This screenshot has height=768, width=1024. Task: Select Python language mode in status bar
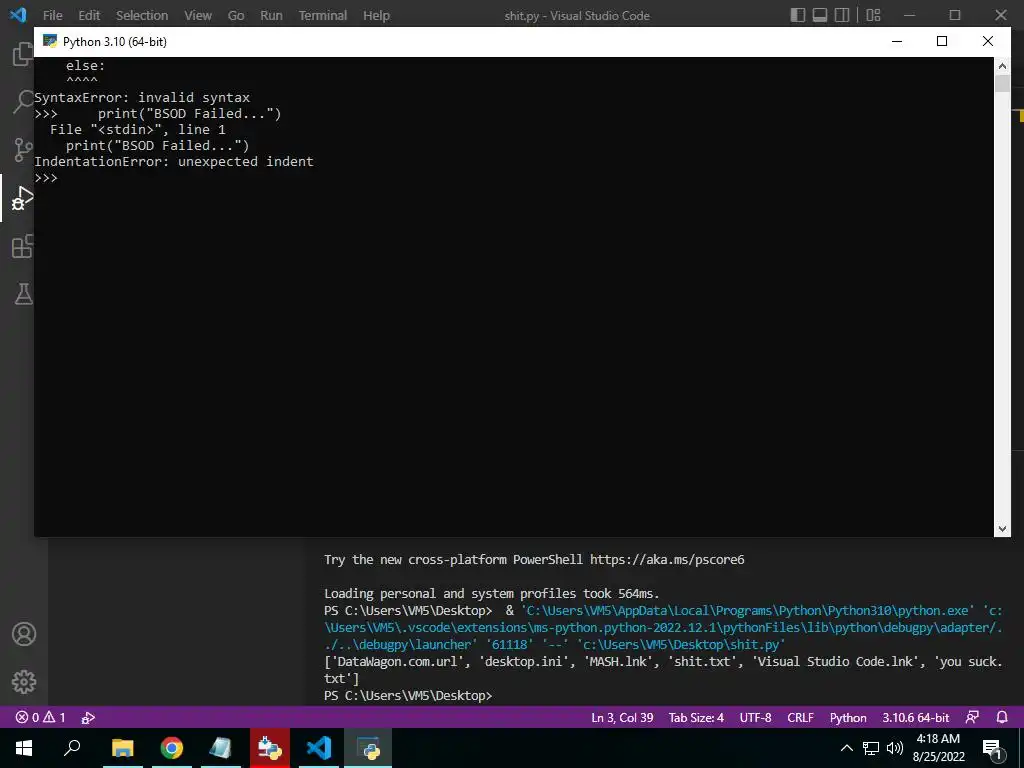tap(848, 717)
